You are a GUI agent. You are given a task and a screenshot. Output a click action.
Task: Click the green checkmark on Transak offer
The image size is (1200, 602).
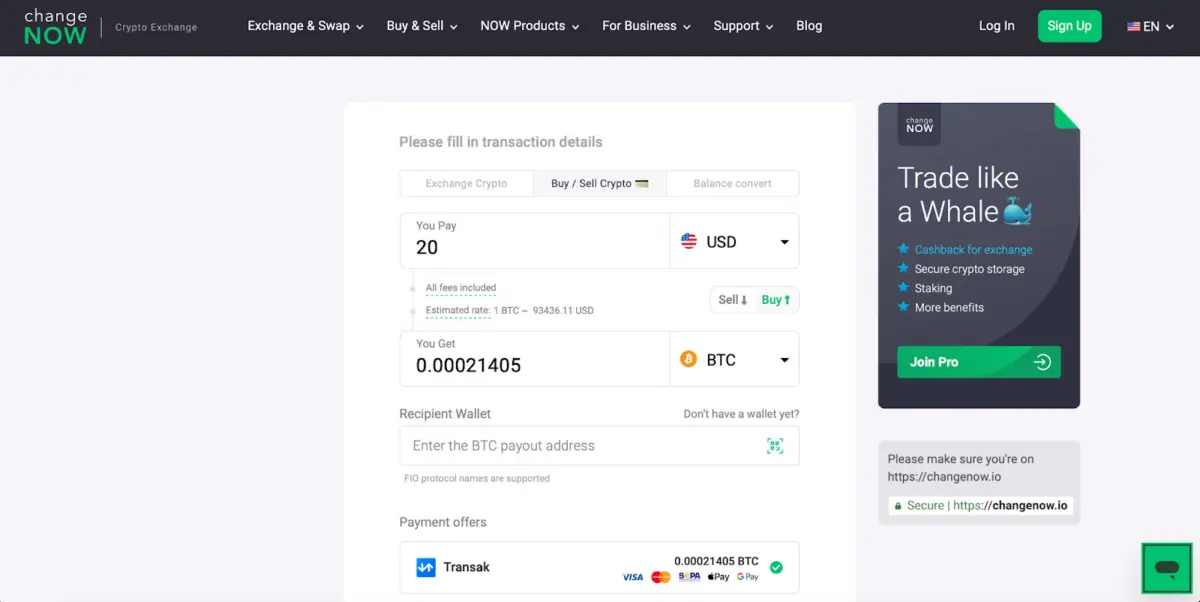(x=777, y=567)
